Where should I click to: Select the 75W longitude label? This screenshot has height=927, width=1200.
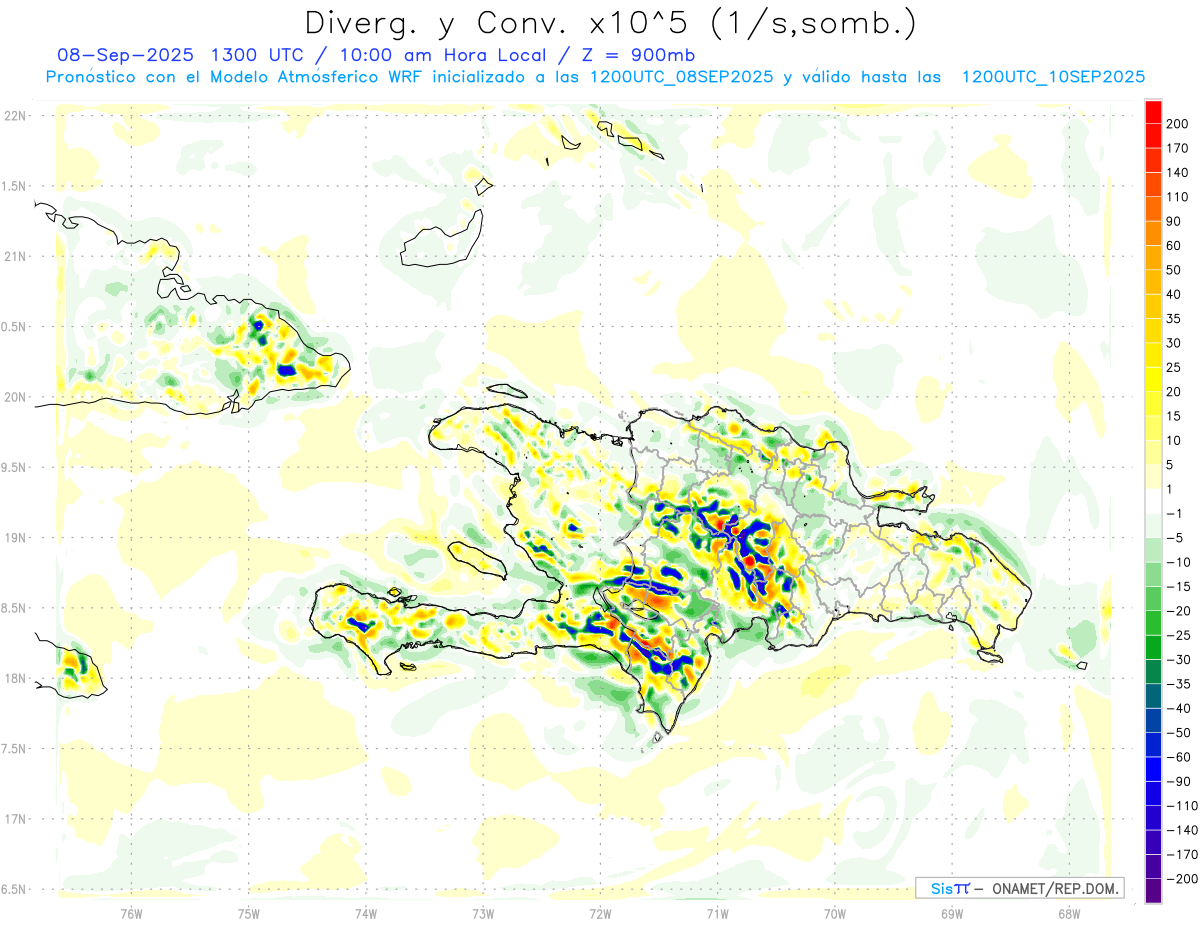click(249, 913)
